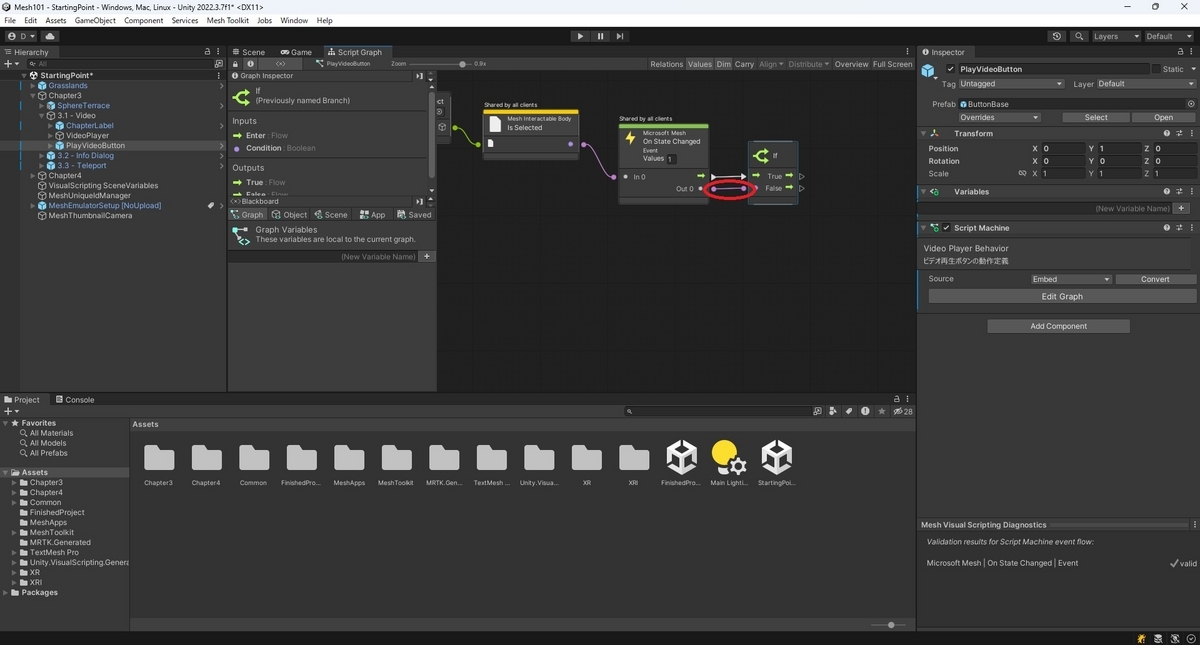Toggle the Static checkbox

1156,69
